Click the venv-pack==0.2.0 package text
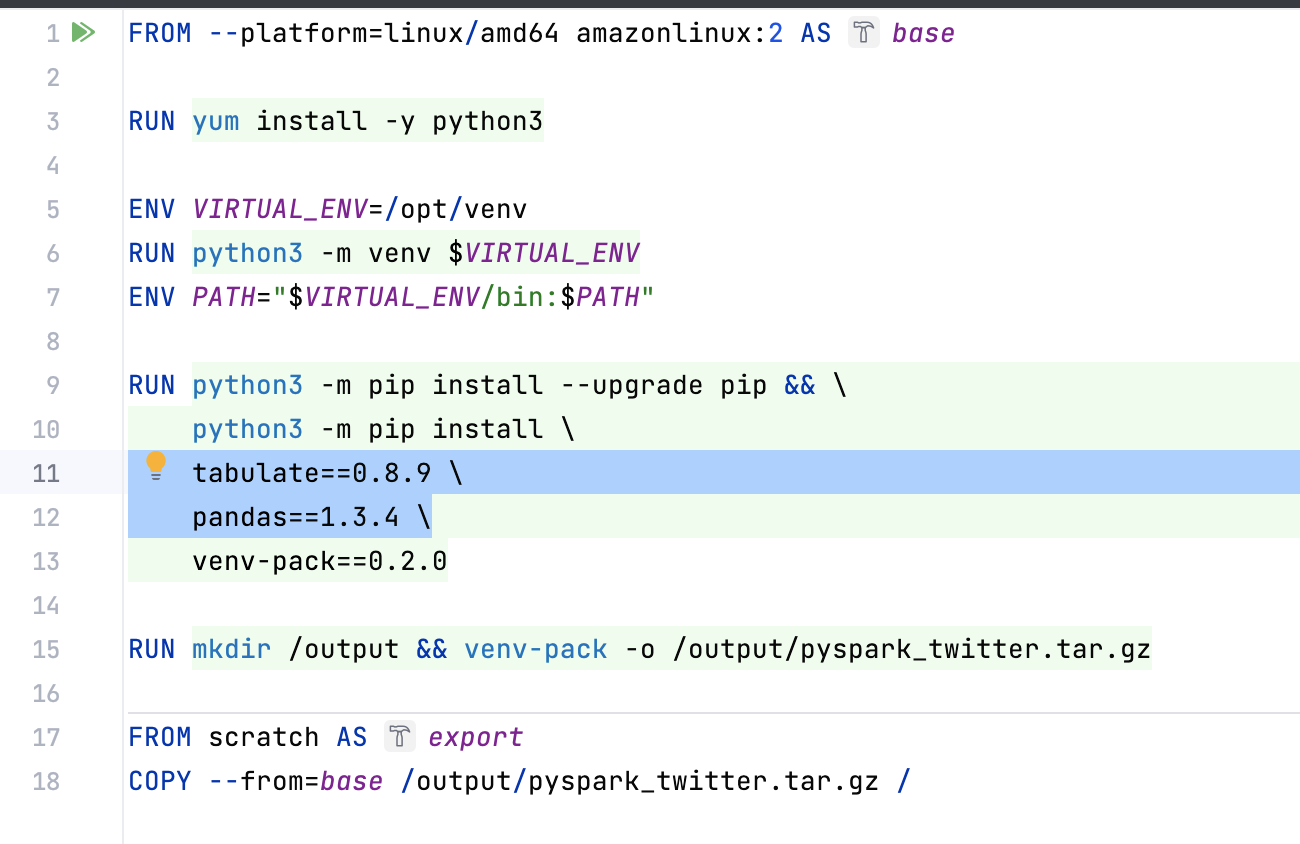The width and height of the screenshot is (1300, 844). click(319, 561)
